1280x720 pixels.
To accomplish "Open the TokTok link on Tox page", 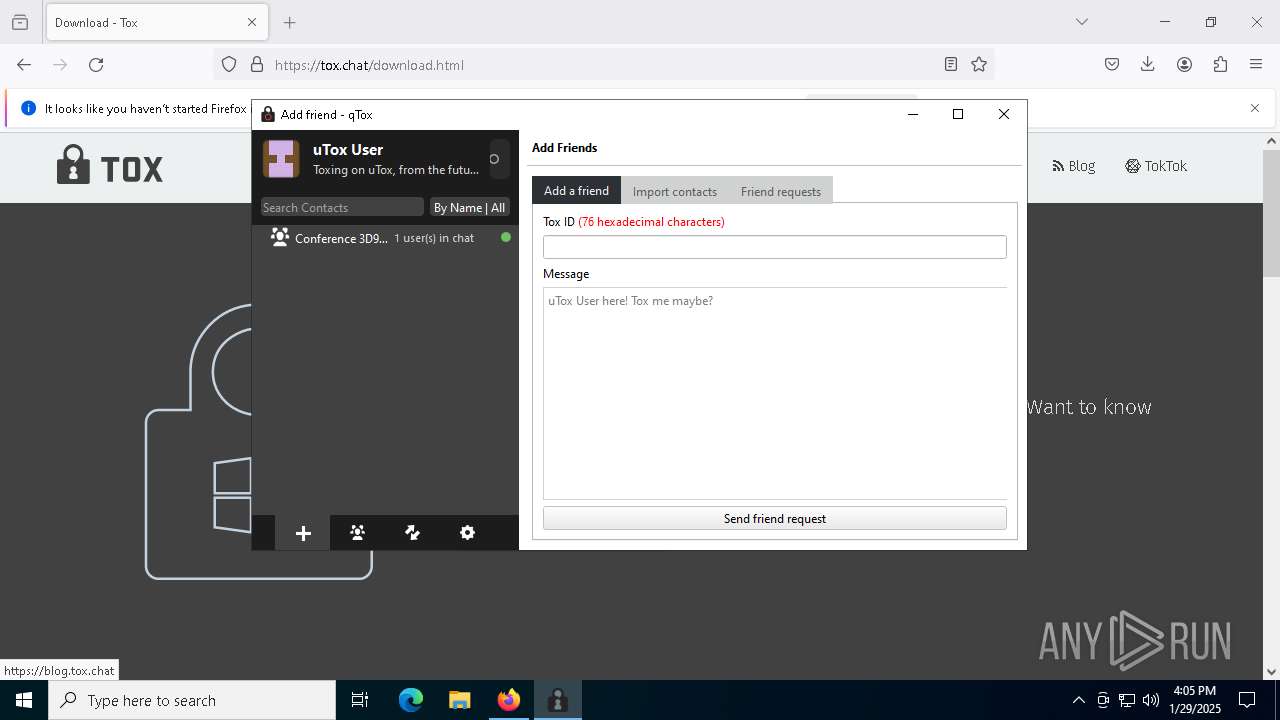I will [x=1156, y=166].
